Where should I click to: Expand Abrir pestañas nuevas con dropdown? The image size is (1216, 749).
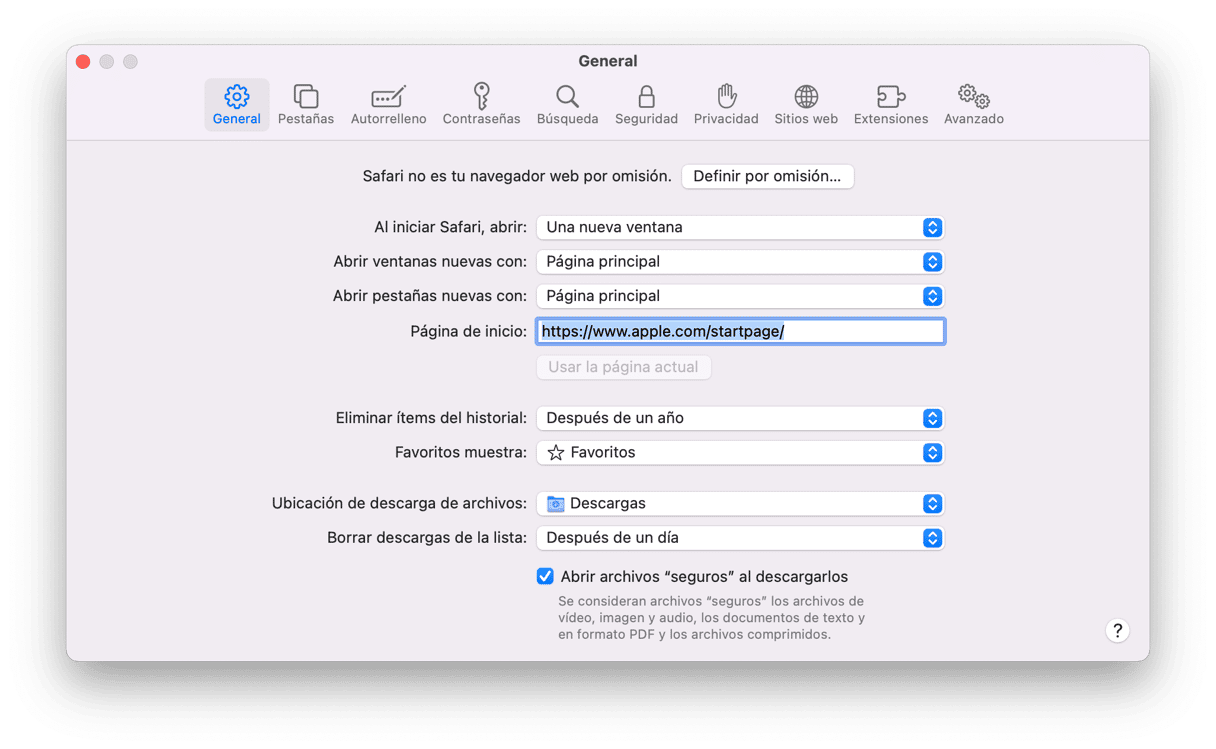(740, 296)
